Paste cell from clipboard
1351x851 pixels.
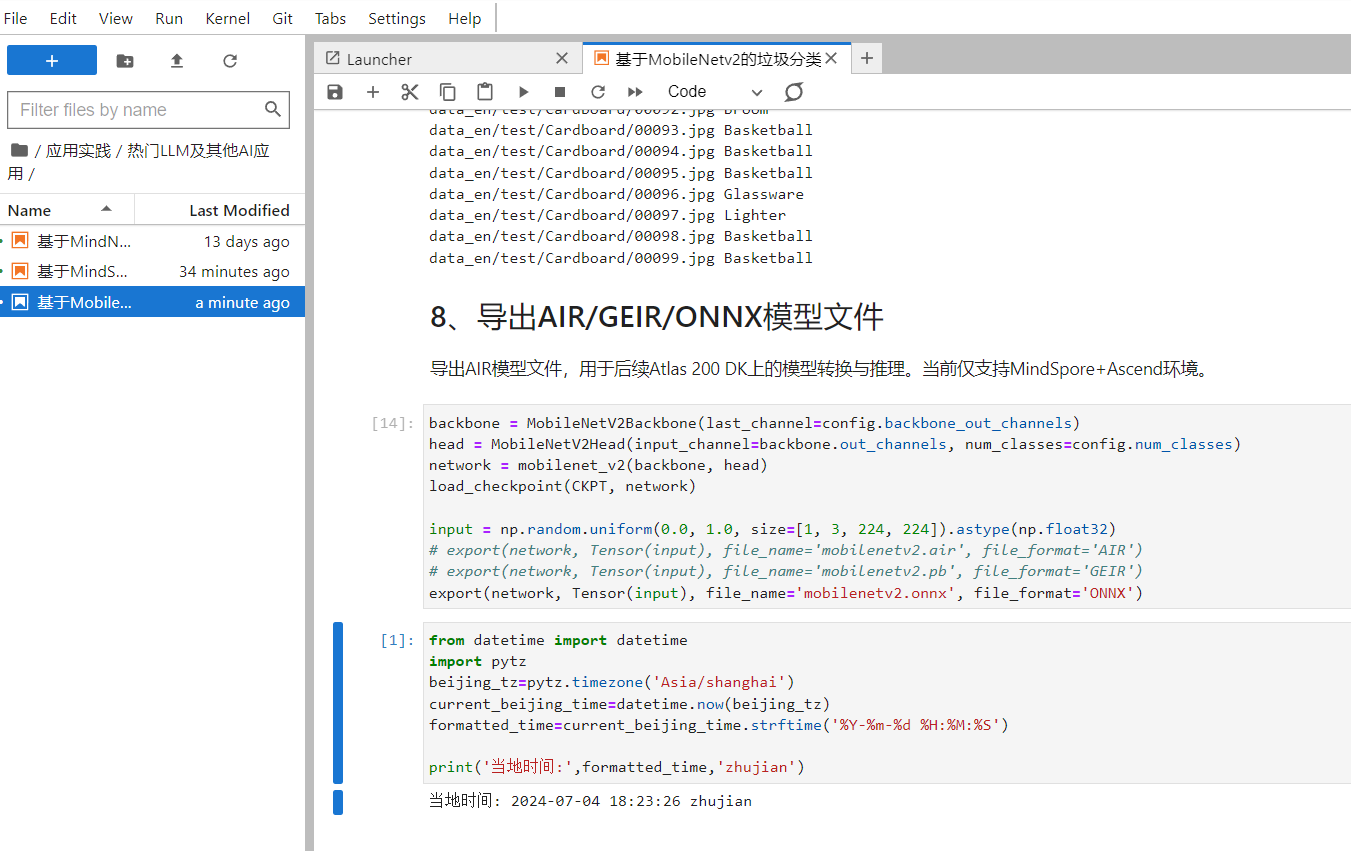[x=485, y=92]
